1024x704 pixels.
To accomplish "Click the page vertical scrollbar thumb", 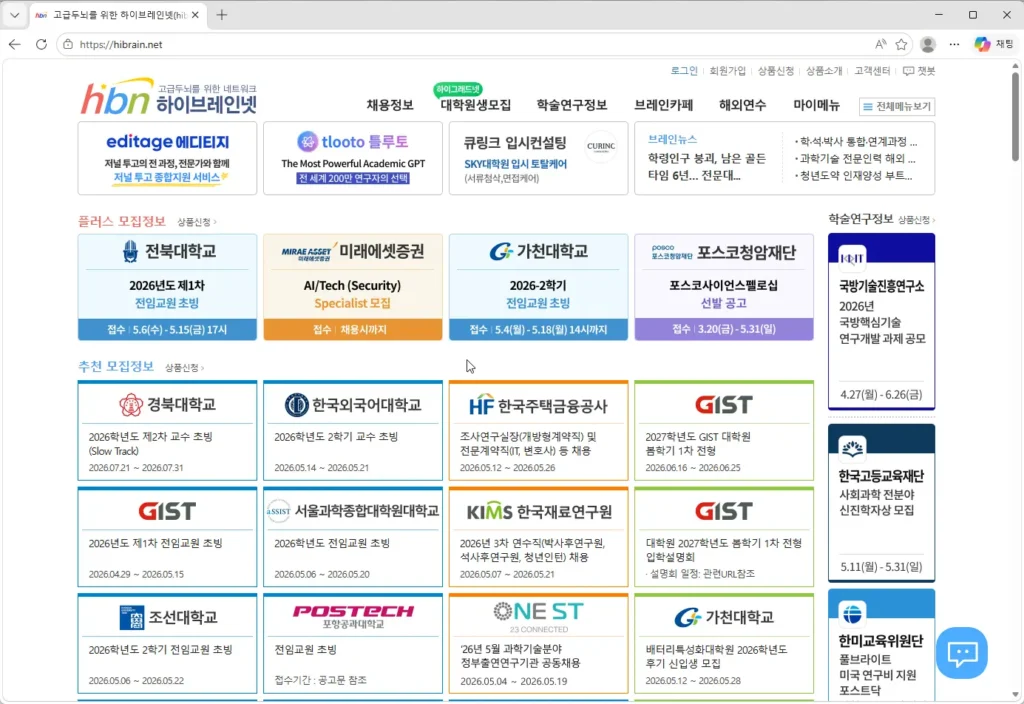I will click(x=1015, y=116).
